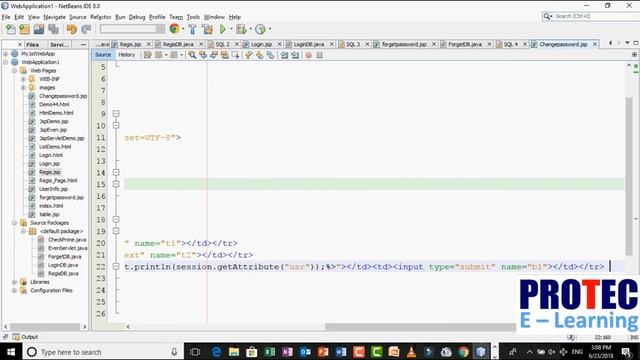640x360 pixels.
Task: Collapse the Web Pages folder
Action: pyautogui.click(x=14, y=71)
